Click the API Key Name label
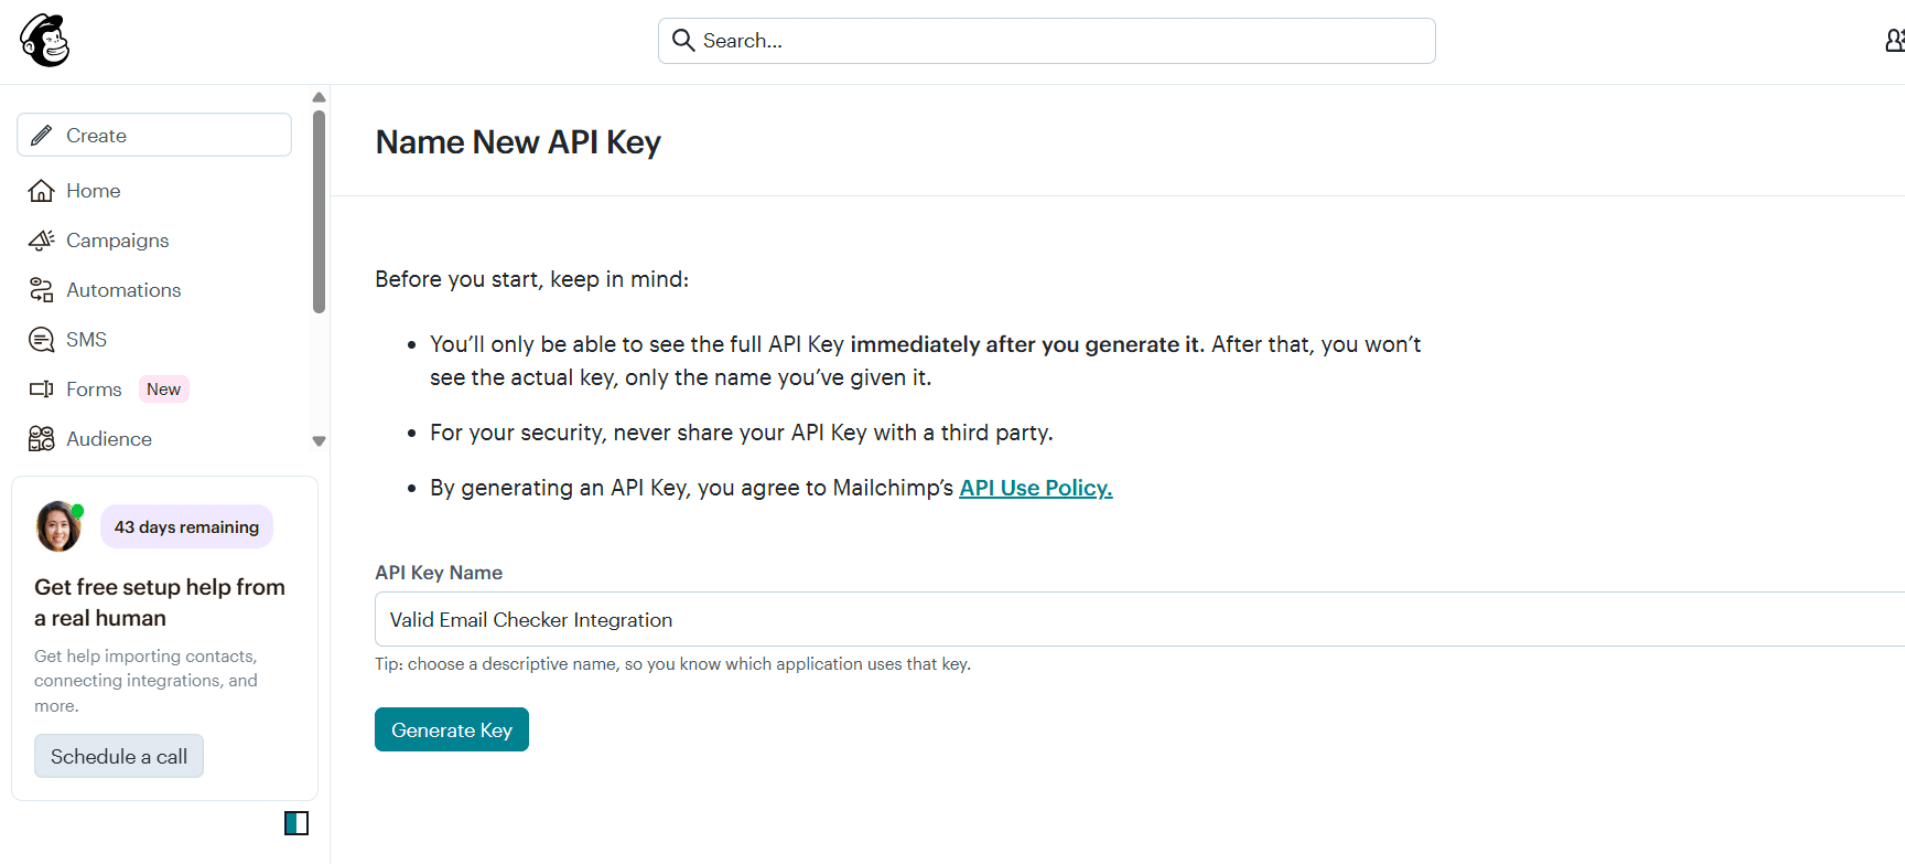 [x=439, y=573]
